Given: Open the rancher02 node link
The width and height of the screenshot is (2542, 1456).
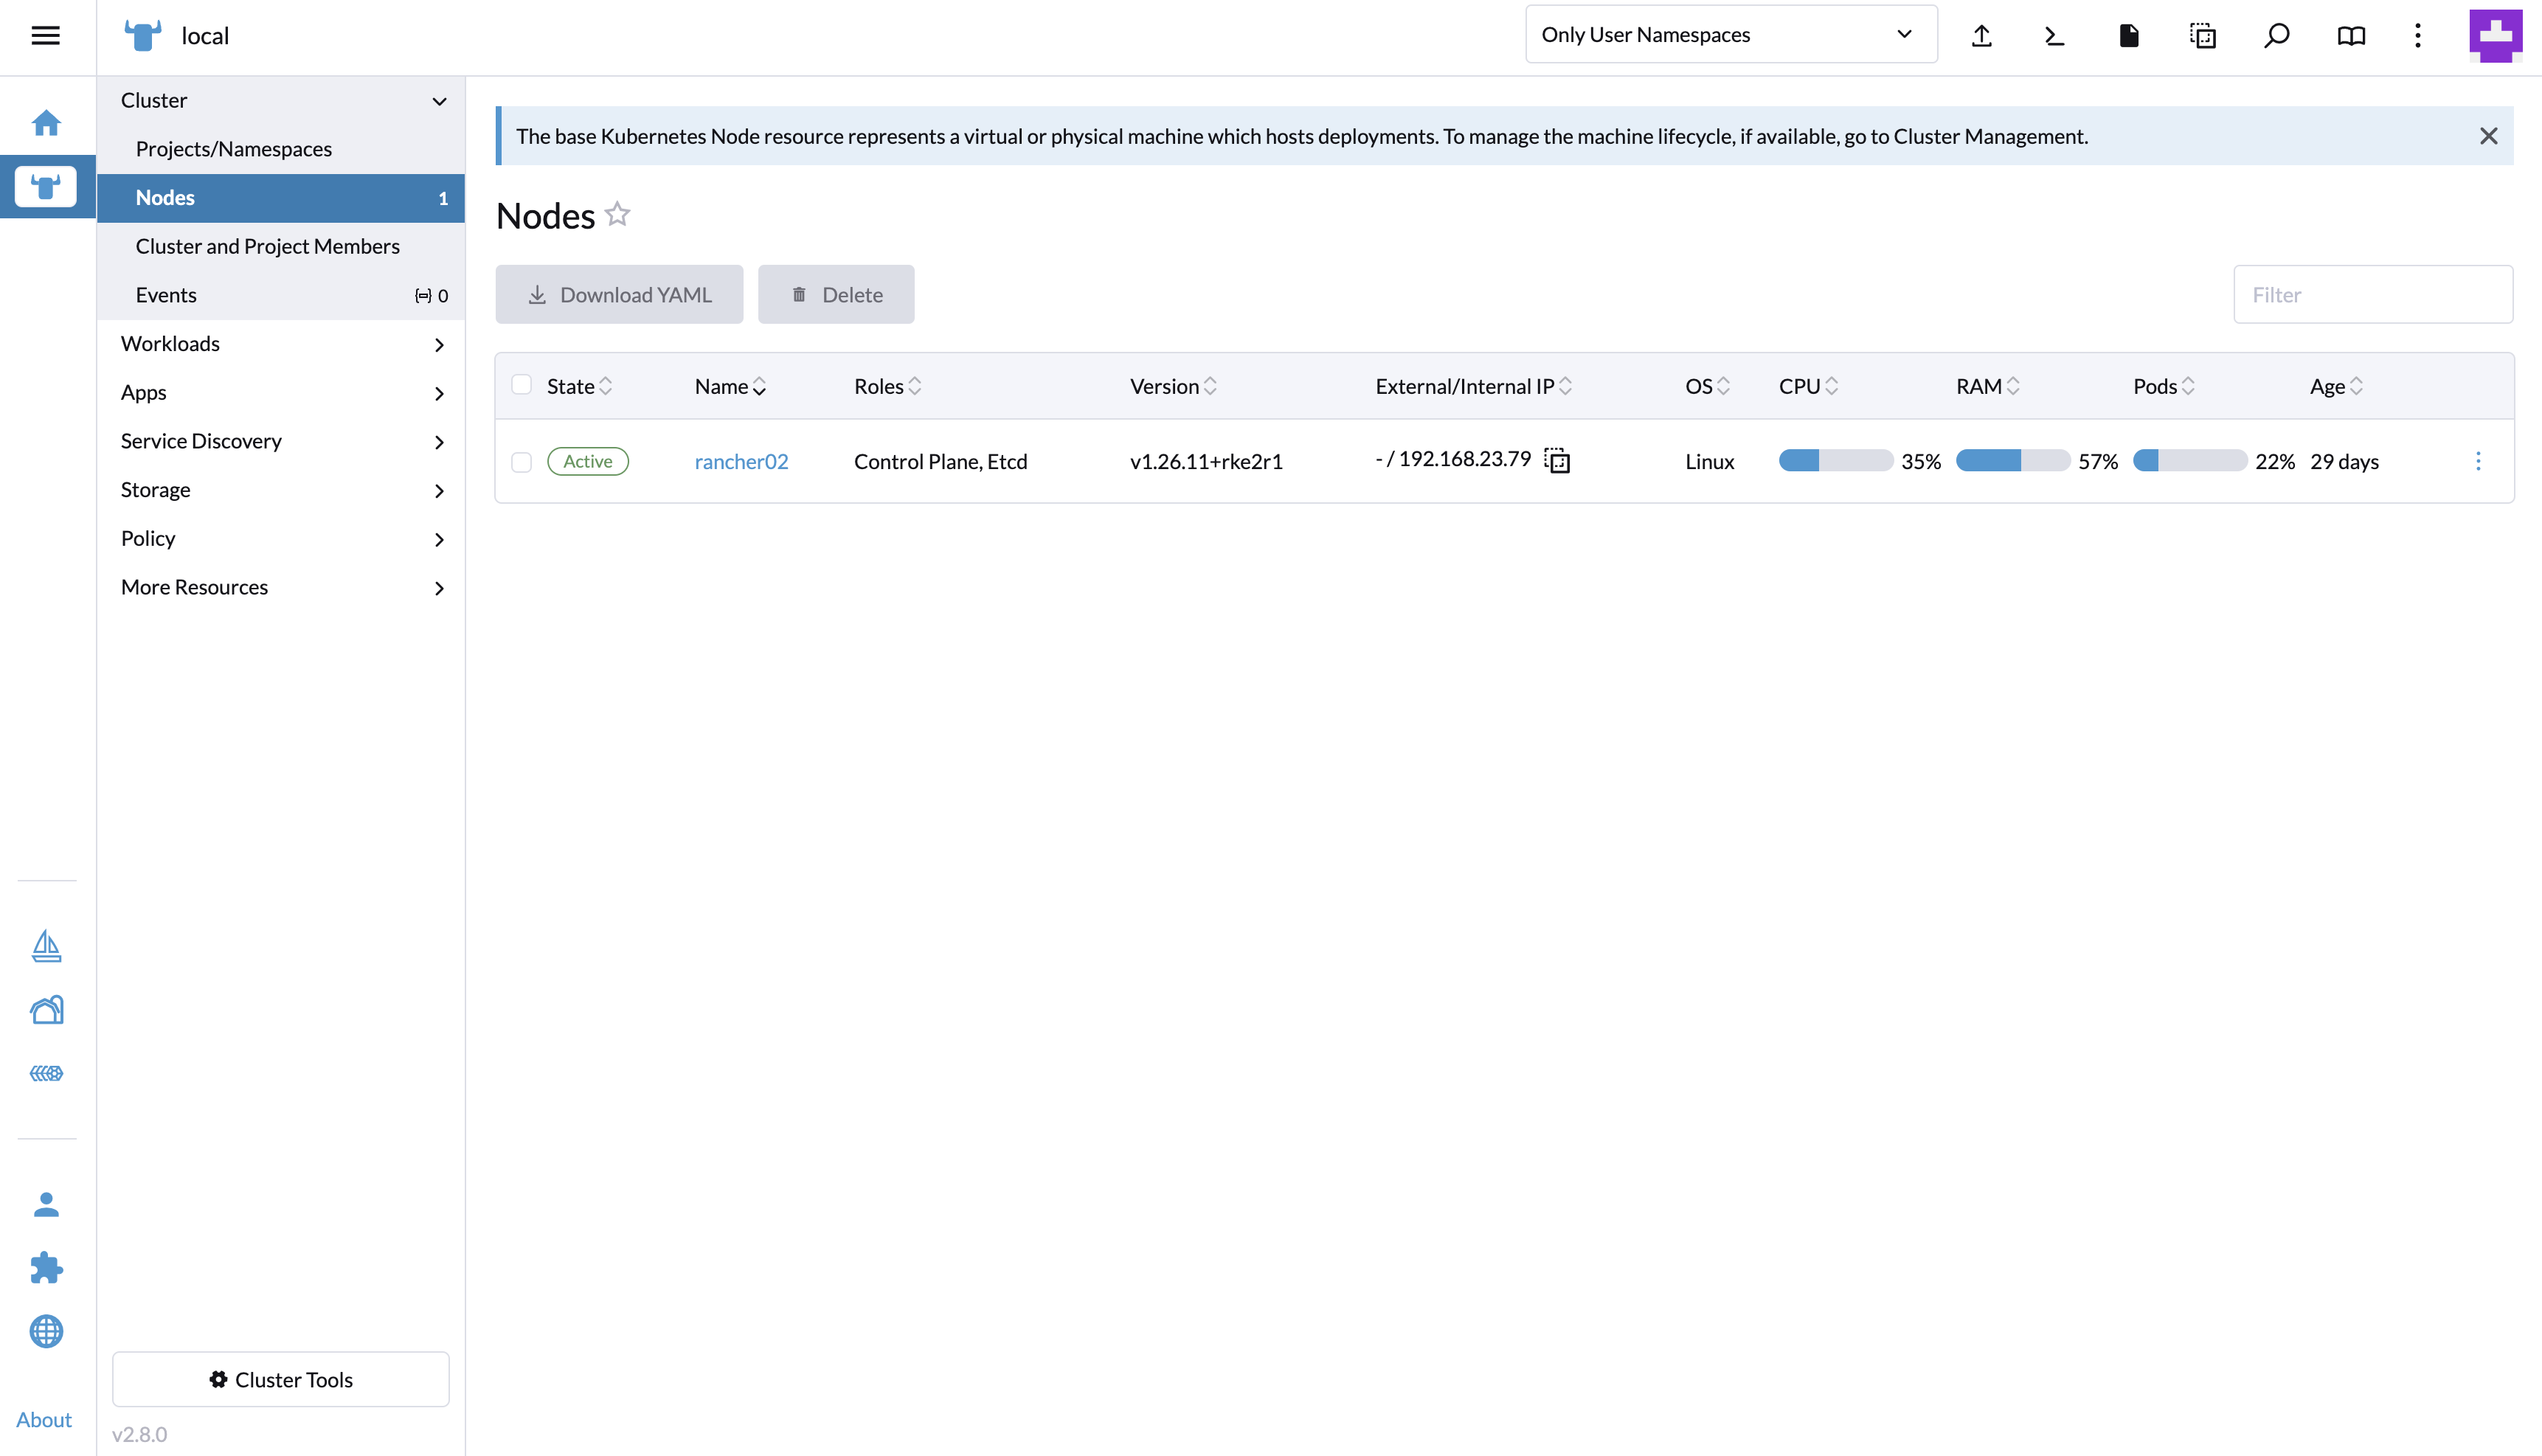Looking at the screenshot, I should point(741,461).
